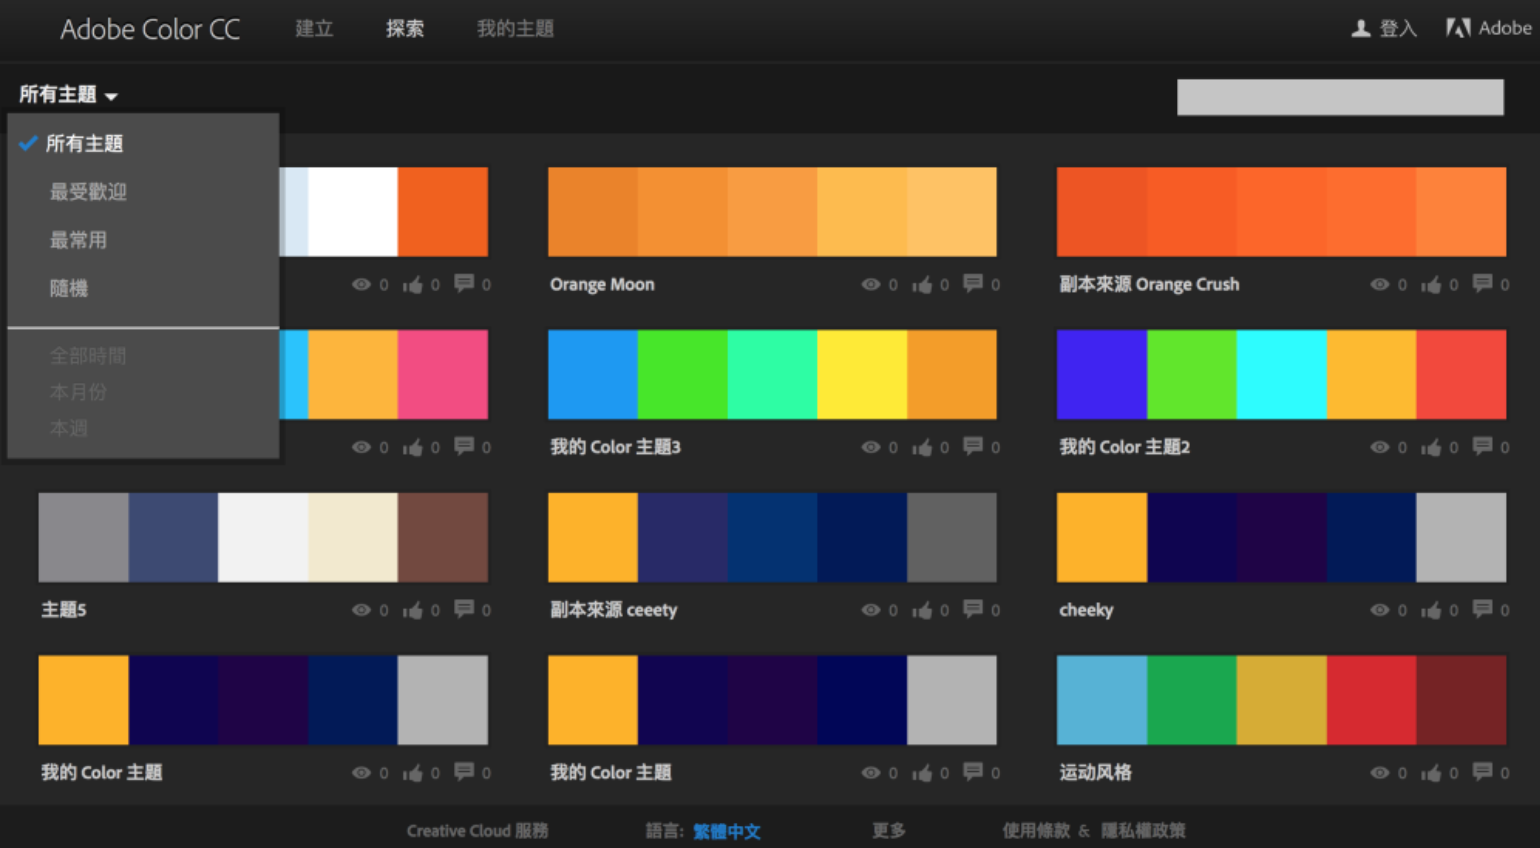Like the 我的 Color 主題3 theme

[922, 448]
